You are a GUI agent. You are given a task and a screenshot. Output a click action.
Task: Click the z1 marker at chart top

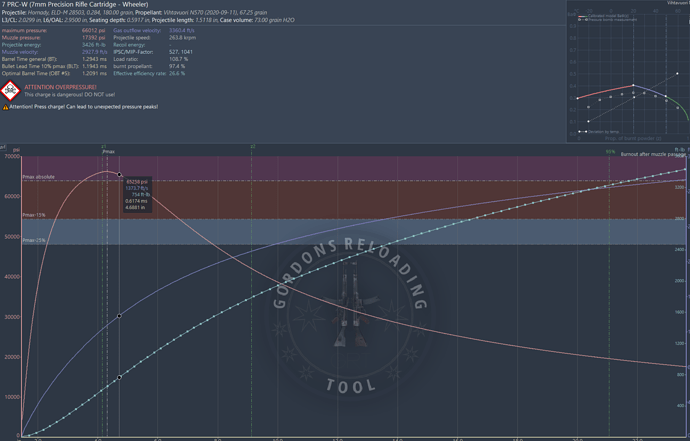tap(104, 146)
